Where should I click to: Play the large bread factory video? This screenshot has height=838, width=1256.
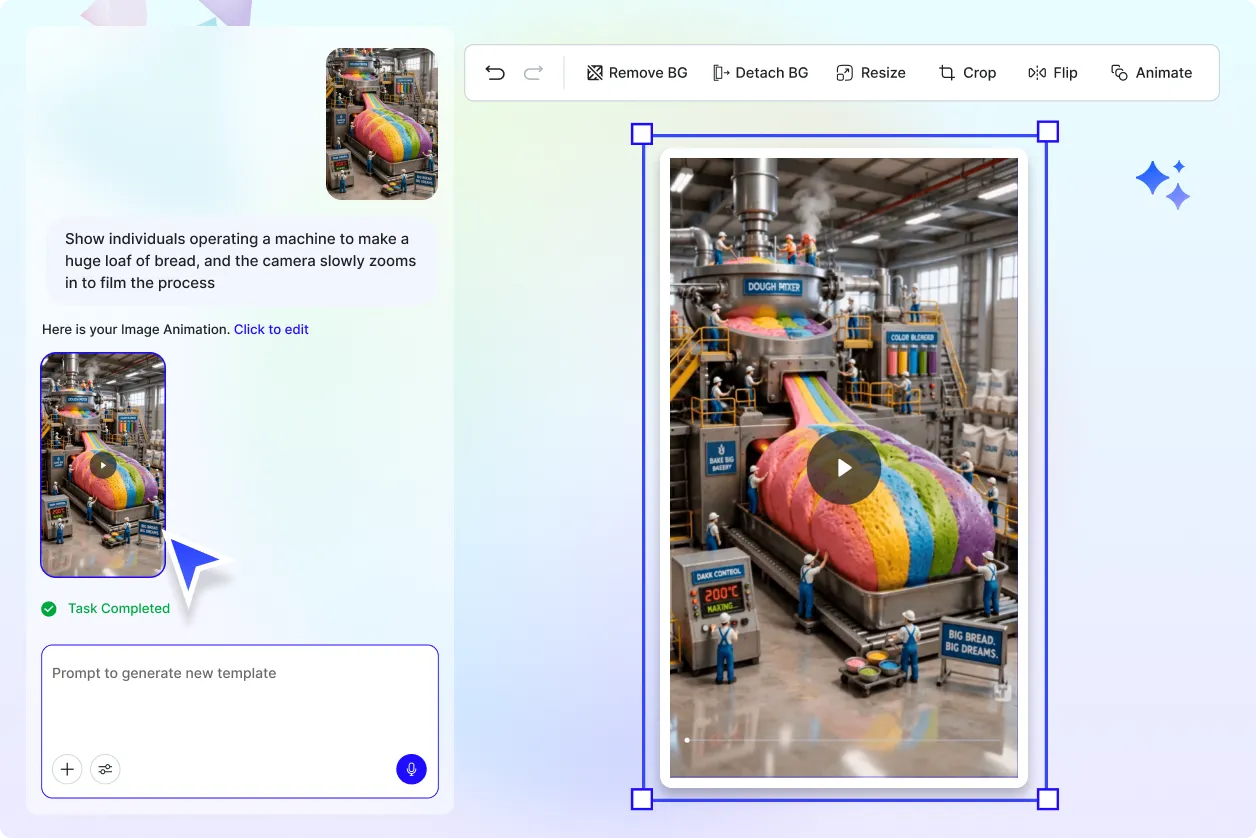[844, 467]
